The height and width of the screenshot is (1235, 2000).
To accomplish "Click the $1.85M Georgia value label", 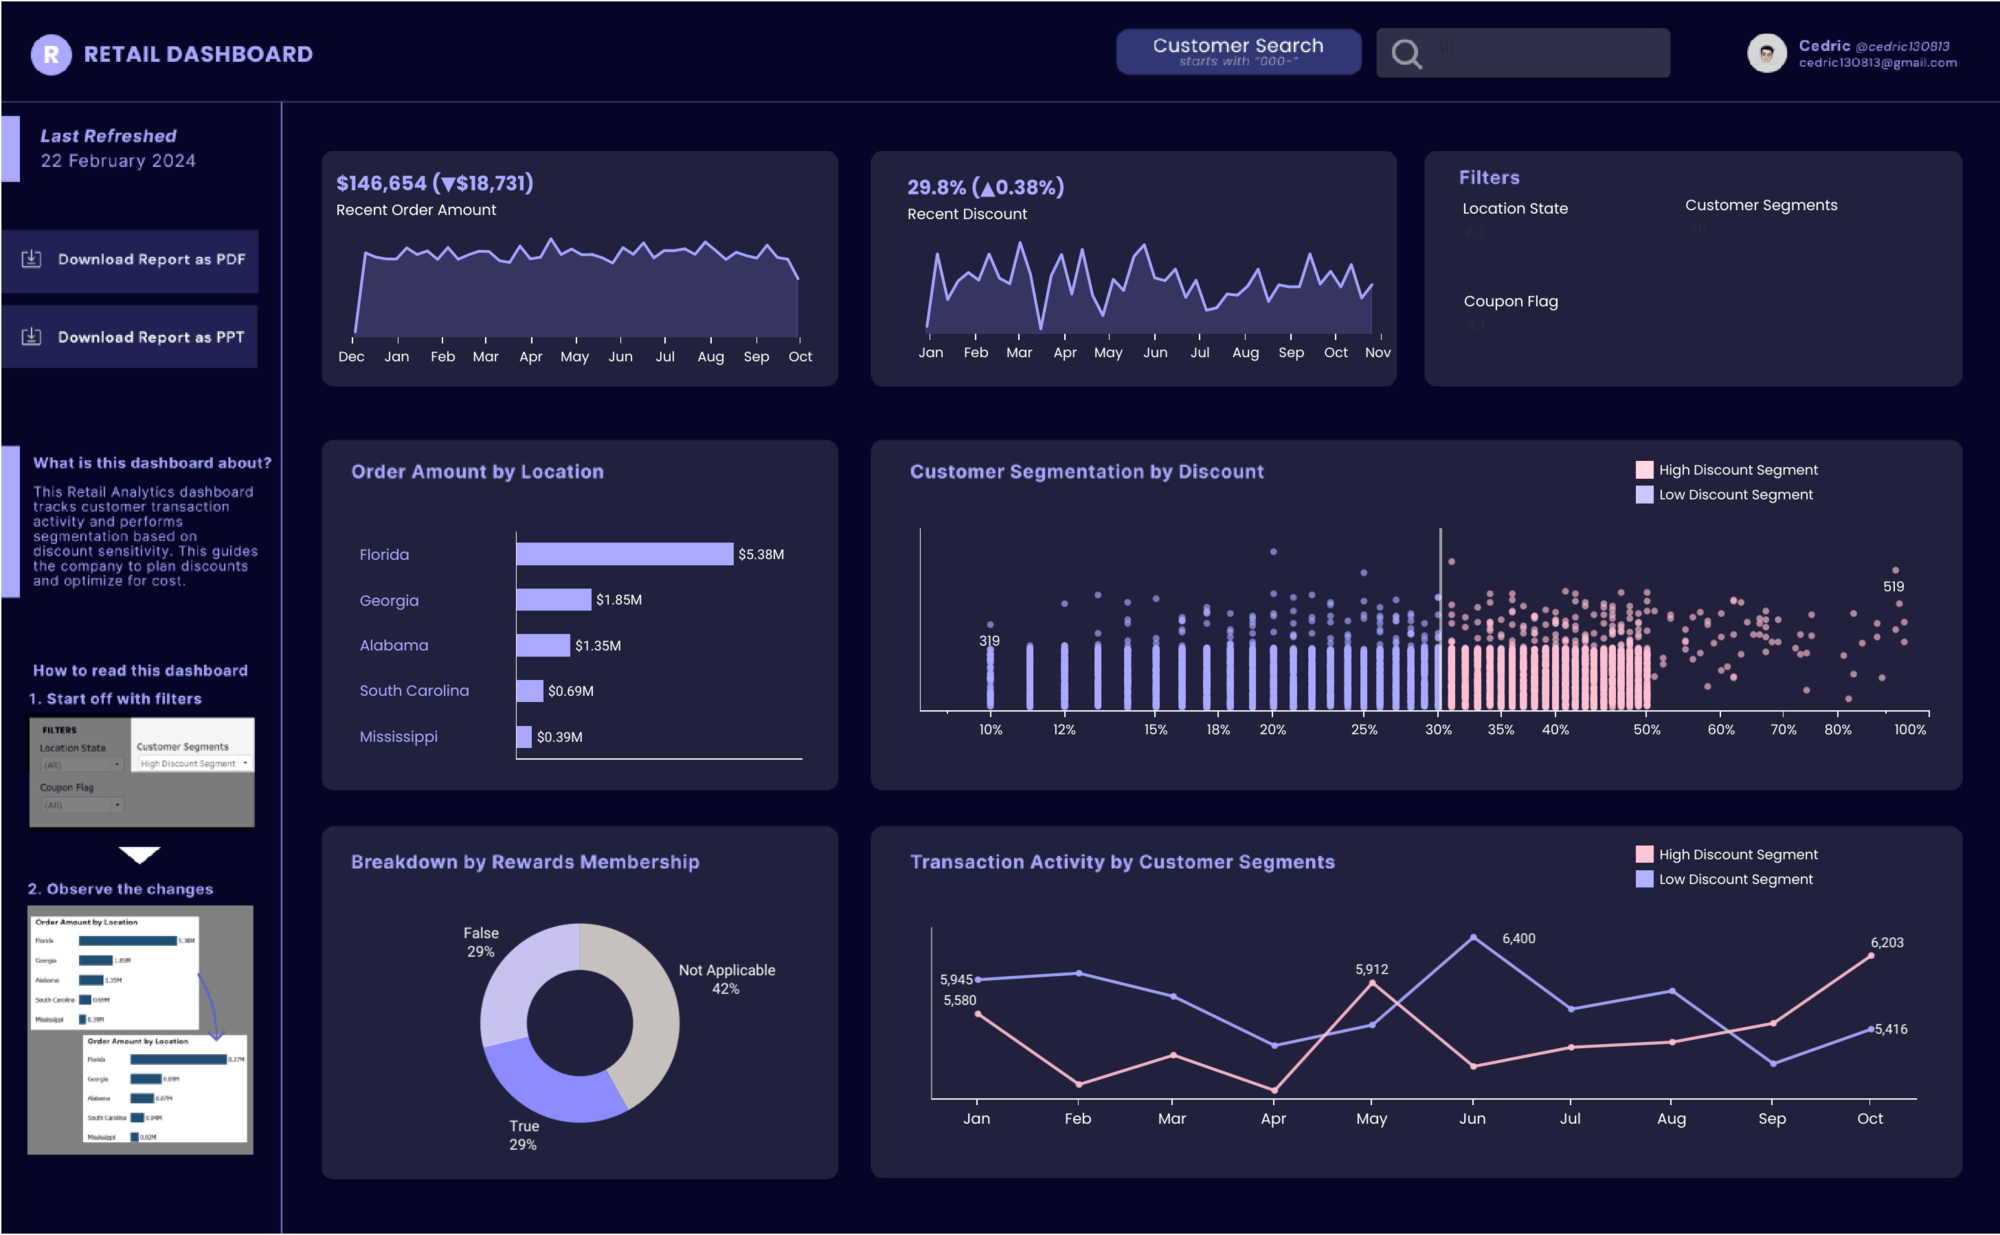I will [619, 600].
